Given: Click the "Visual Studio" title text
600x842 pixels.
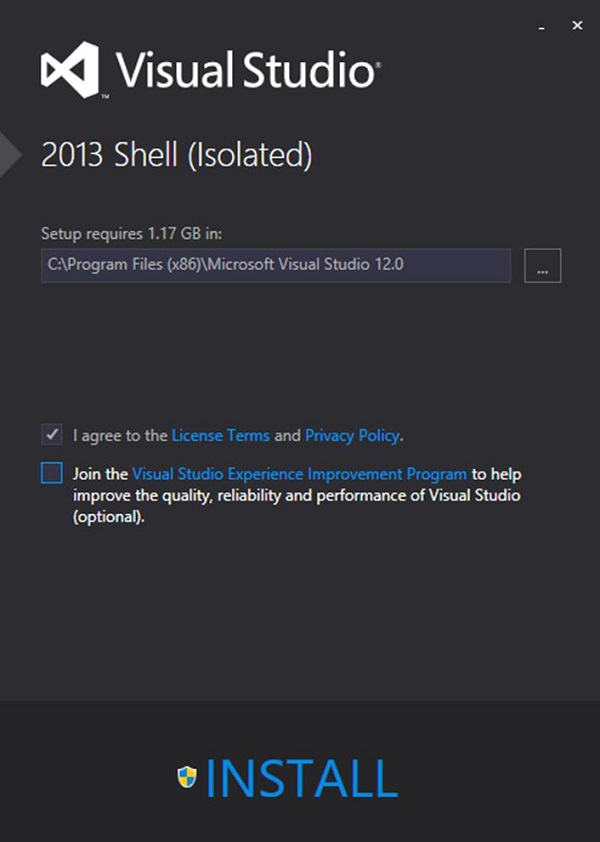Looking at the screenshot, I should point(247,71).
